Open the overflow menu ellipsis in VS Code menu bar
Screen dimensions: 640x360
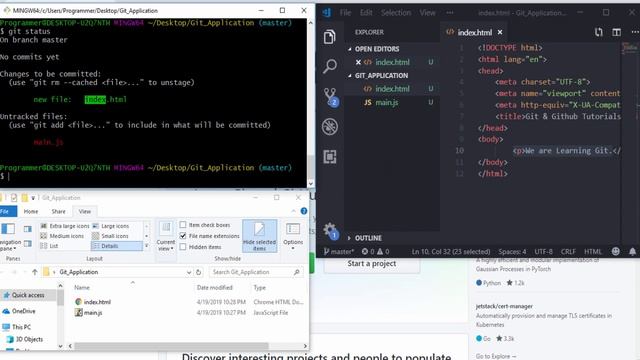(450, 13)
